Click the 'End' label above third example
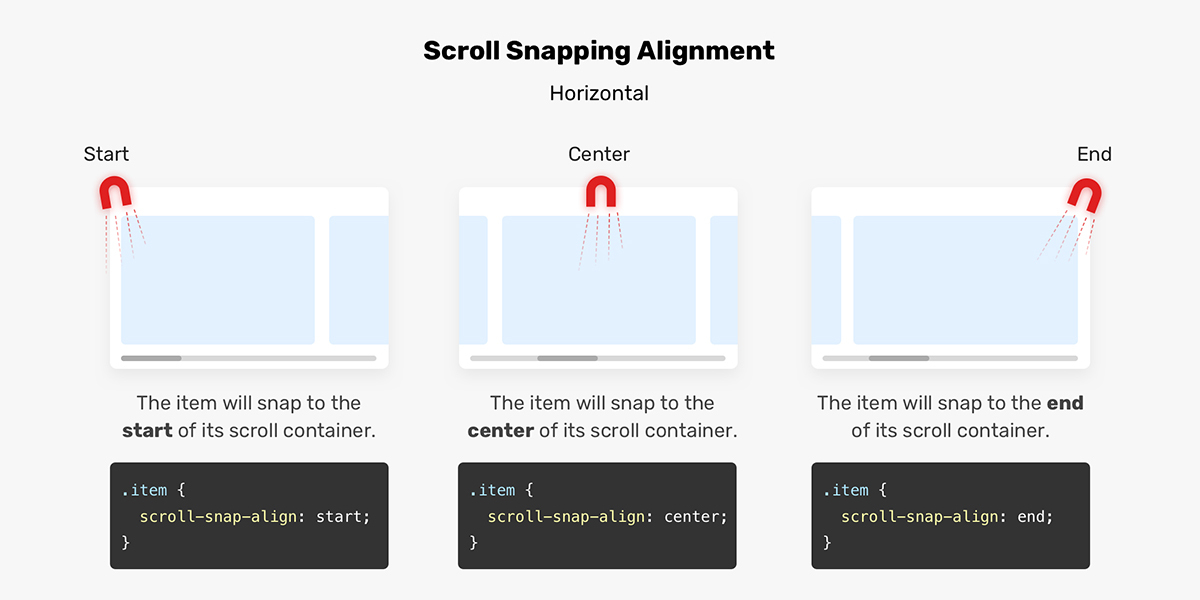1200x600 pixels. (1094, 154)
